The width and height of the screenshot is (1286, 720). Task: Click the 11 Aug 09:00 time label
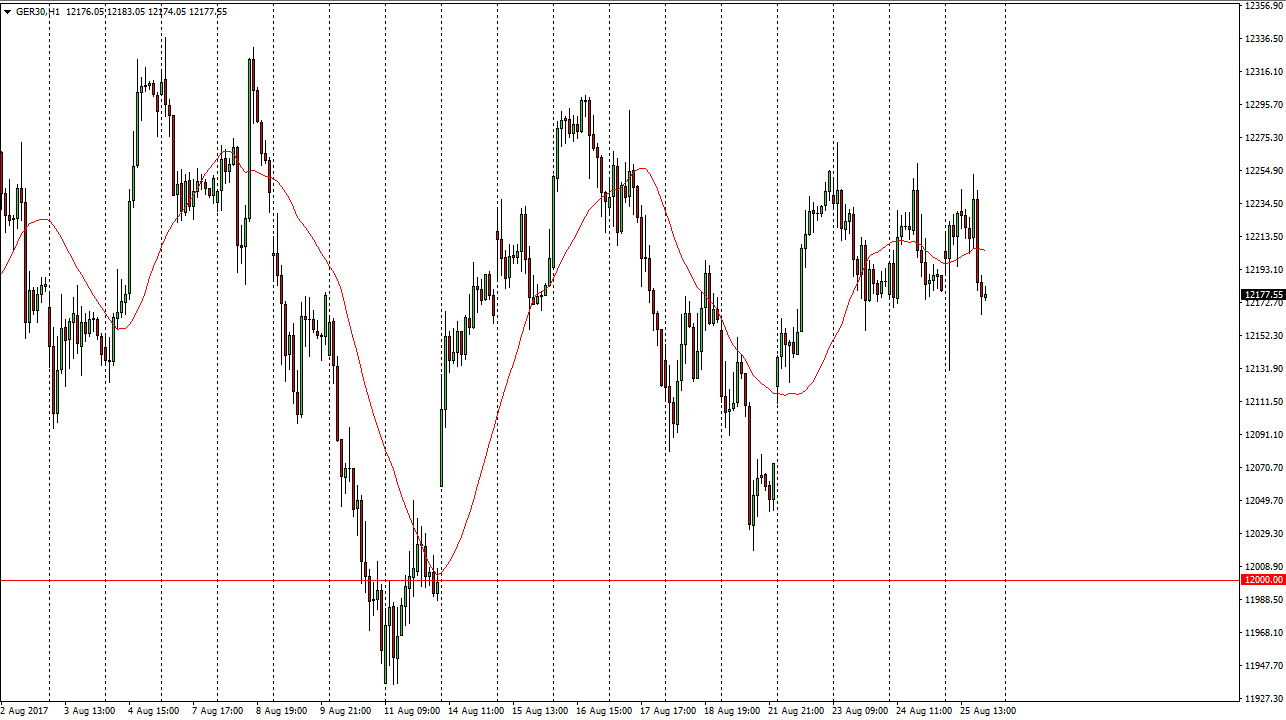pos(411,711)
